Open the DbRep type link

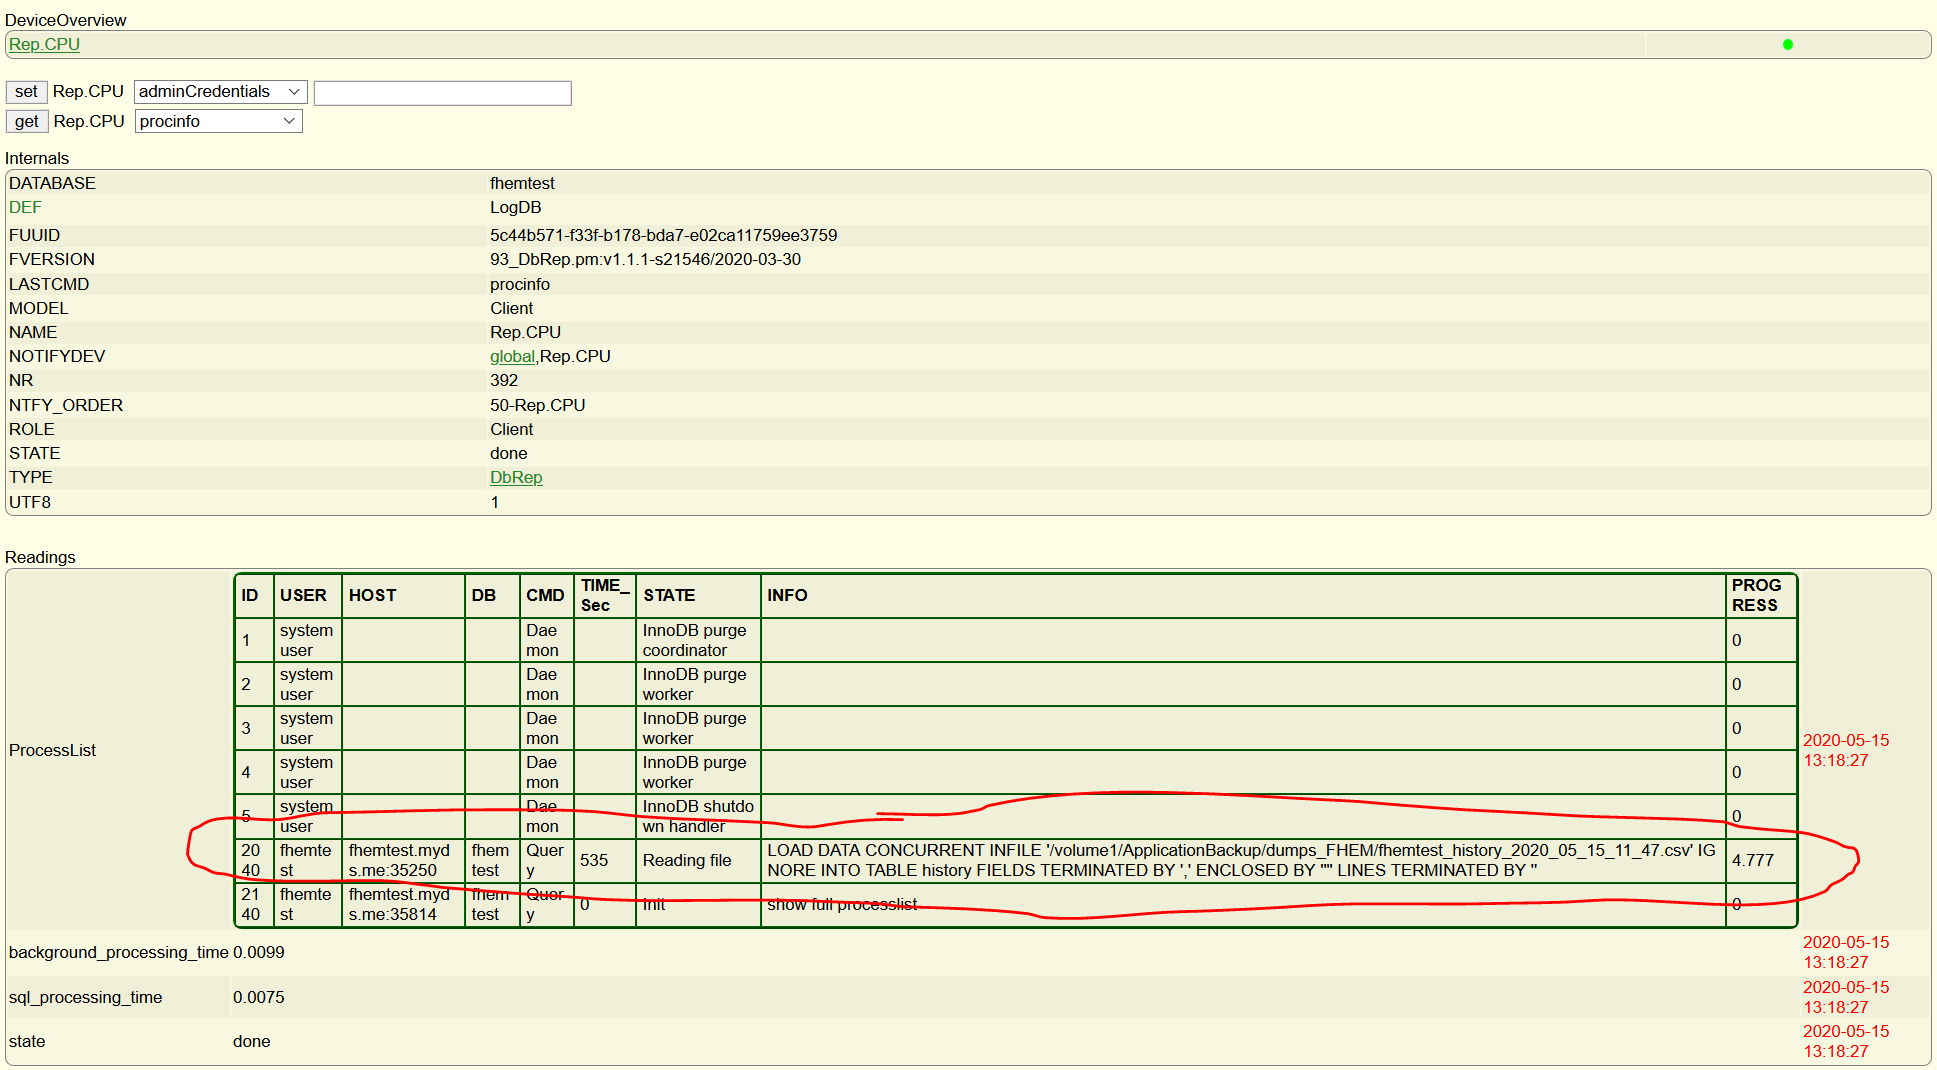[x=516, y=478]
